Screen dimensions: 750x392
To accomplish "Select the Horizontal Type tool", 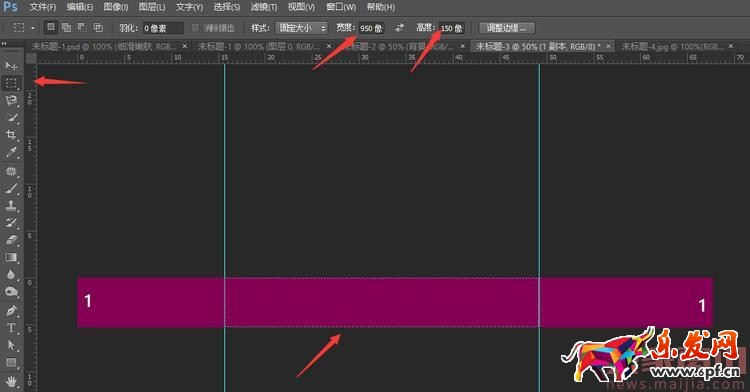I will pyautogui.click(x=11, y=328).
